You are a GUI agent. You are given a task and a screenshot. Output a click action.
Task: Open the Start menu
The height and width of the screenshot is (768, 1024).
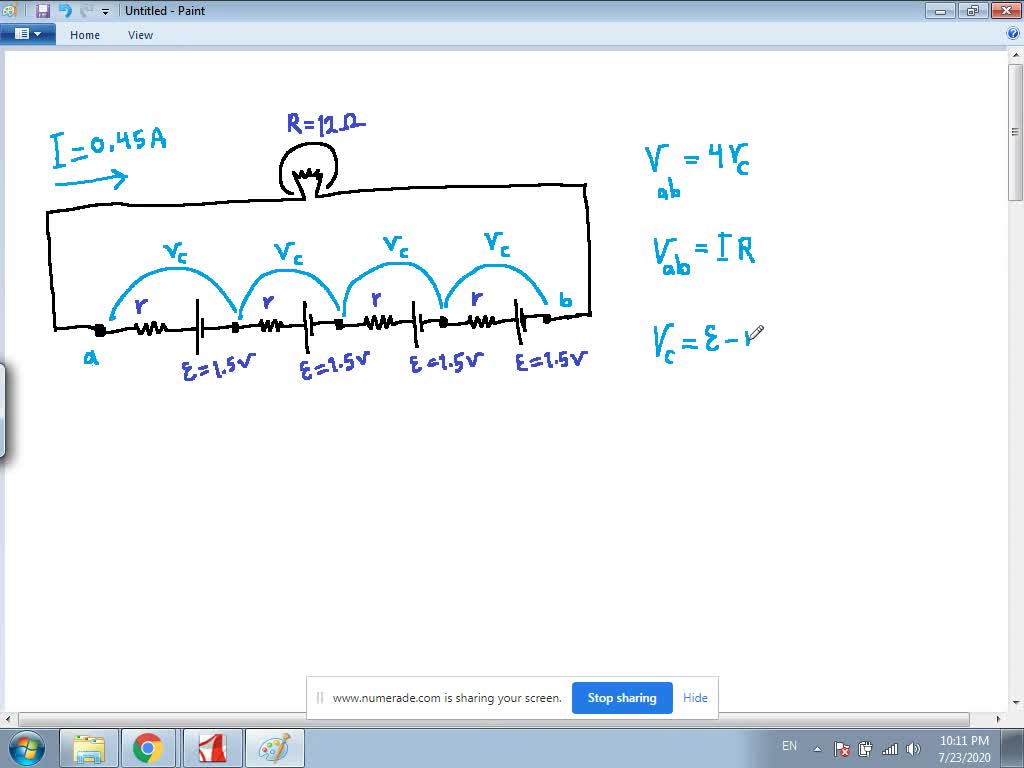click(x=24, y=747)
